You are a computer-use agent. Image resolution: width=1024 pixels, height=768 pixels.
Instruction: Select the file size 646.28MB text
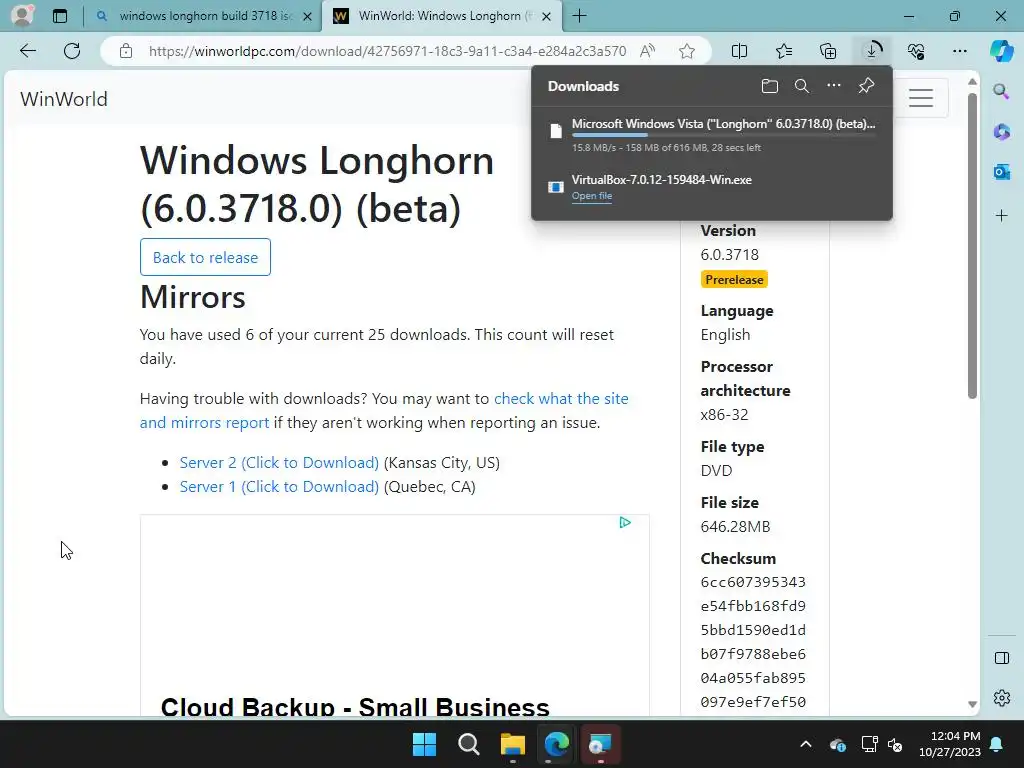point(735,526)
